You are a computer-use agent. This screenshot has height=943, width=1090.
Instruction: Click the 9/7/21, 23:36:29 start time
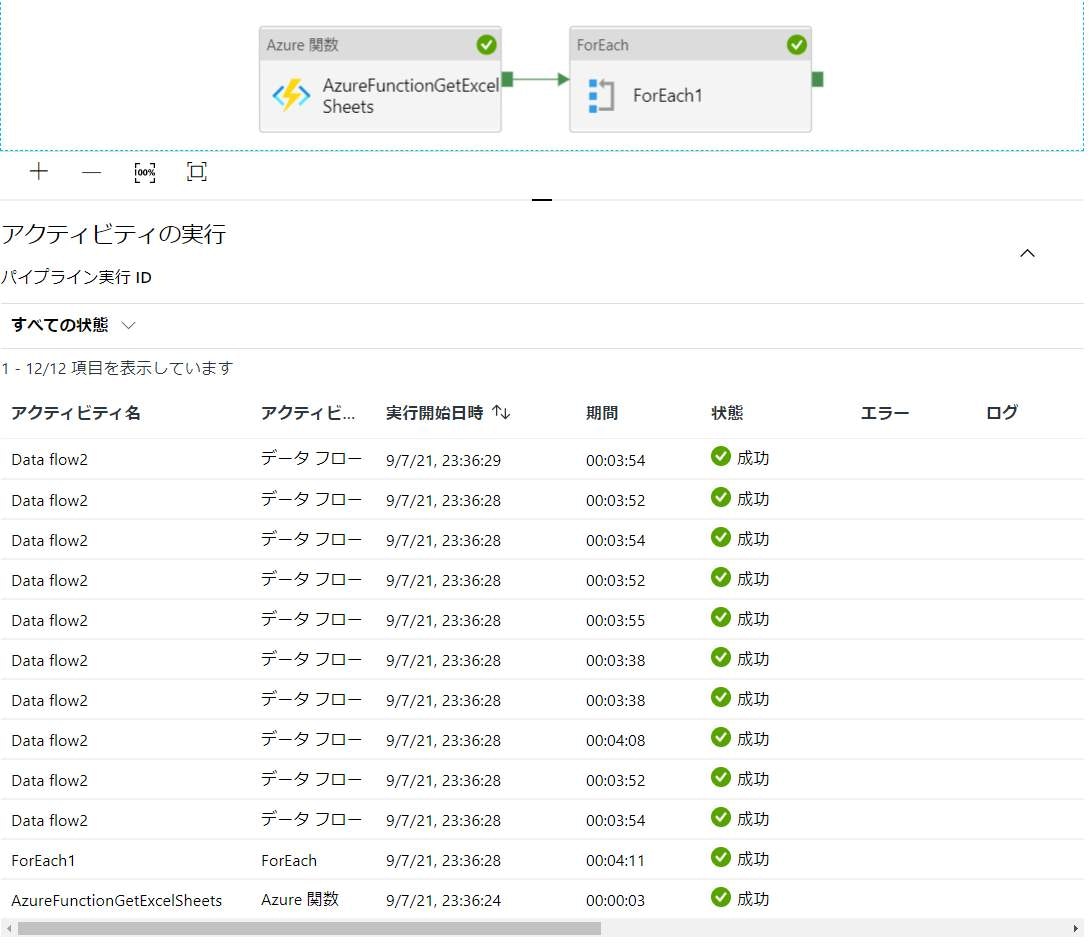coord(444,460)
